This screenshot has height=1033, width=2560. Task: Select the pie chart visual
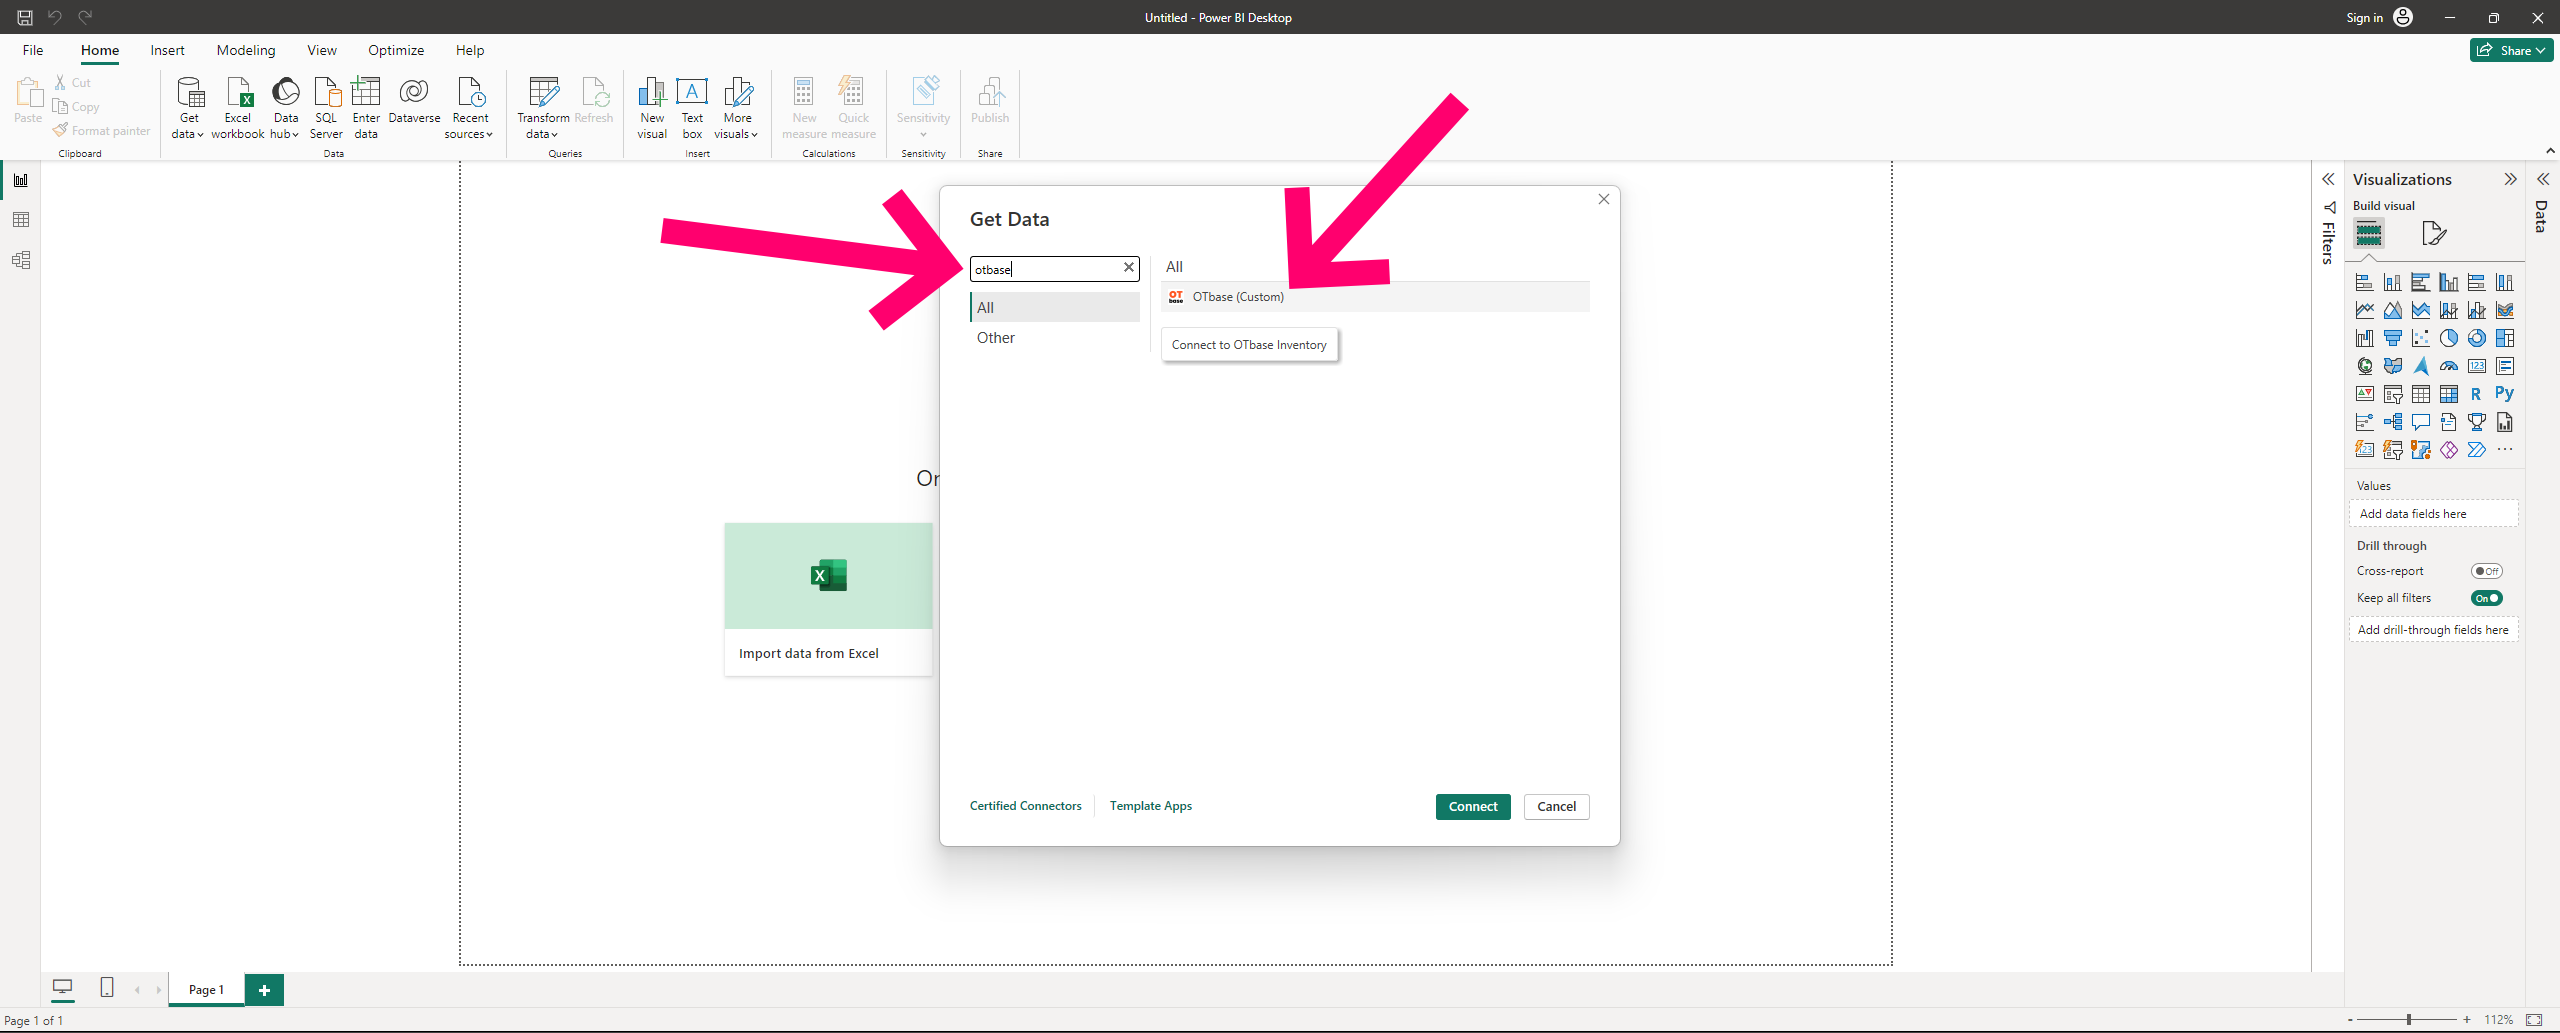2448,338
